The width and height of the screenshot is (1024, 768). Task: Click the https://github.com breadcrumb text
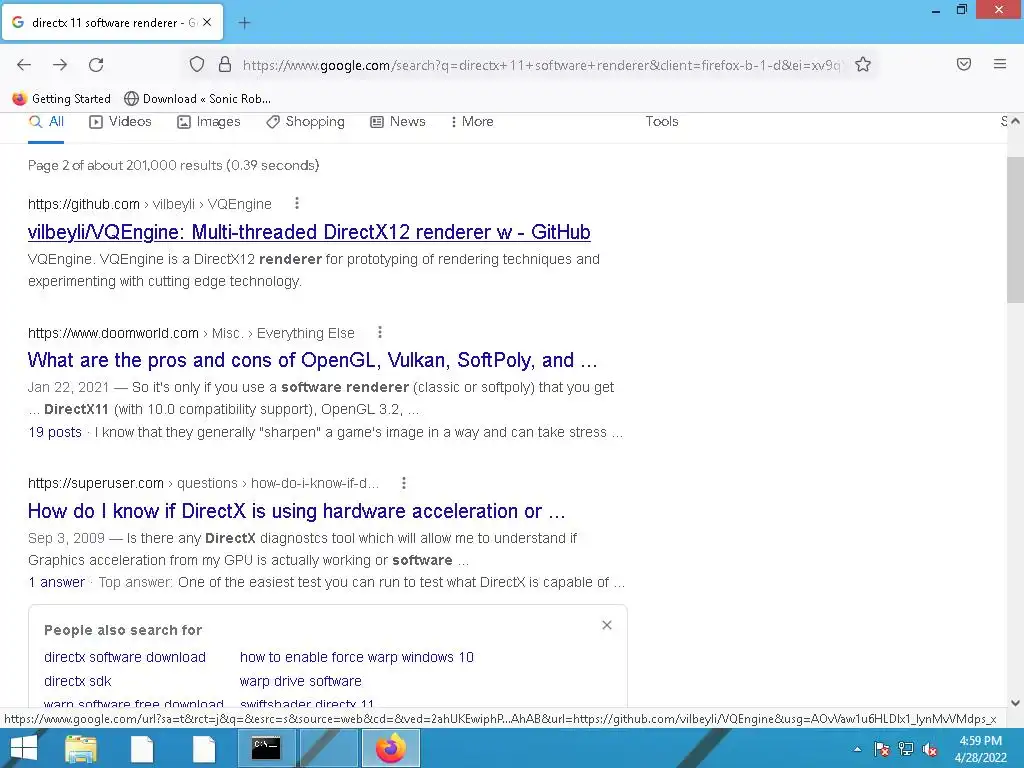pos(84,204)
